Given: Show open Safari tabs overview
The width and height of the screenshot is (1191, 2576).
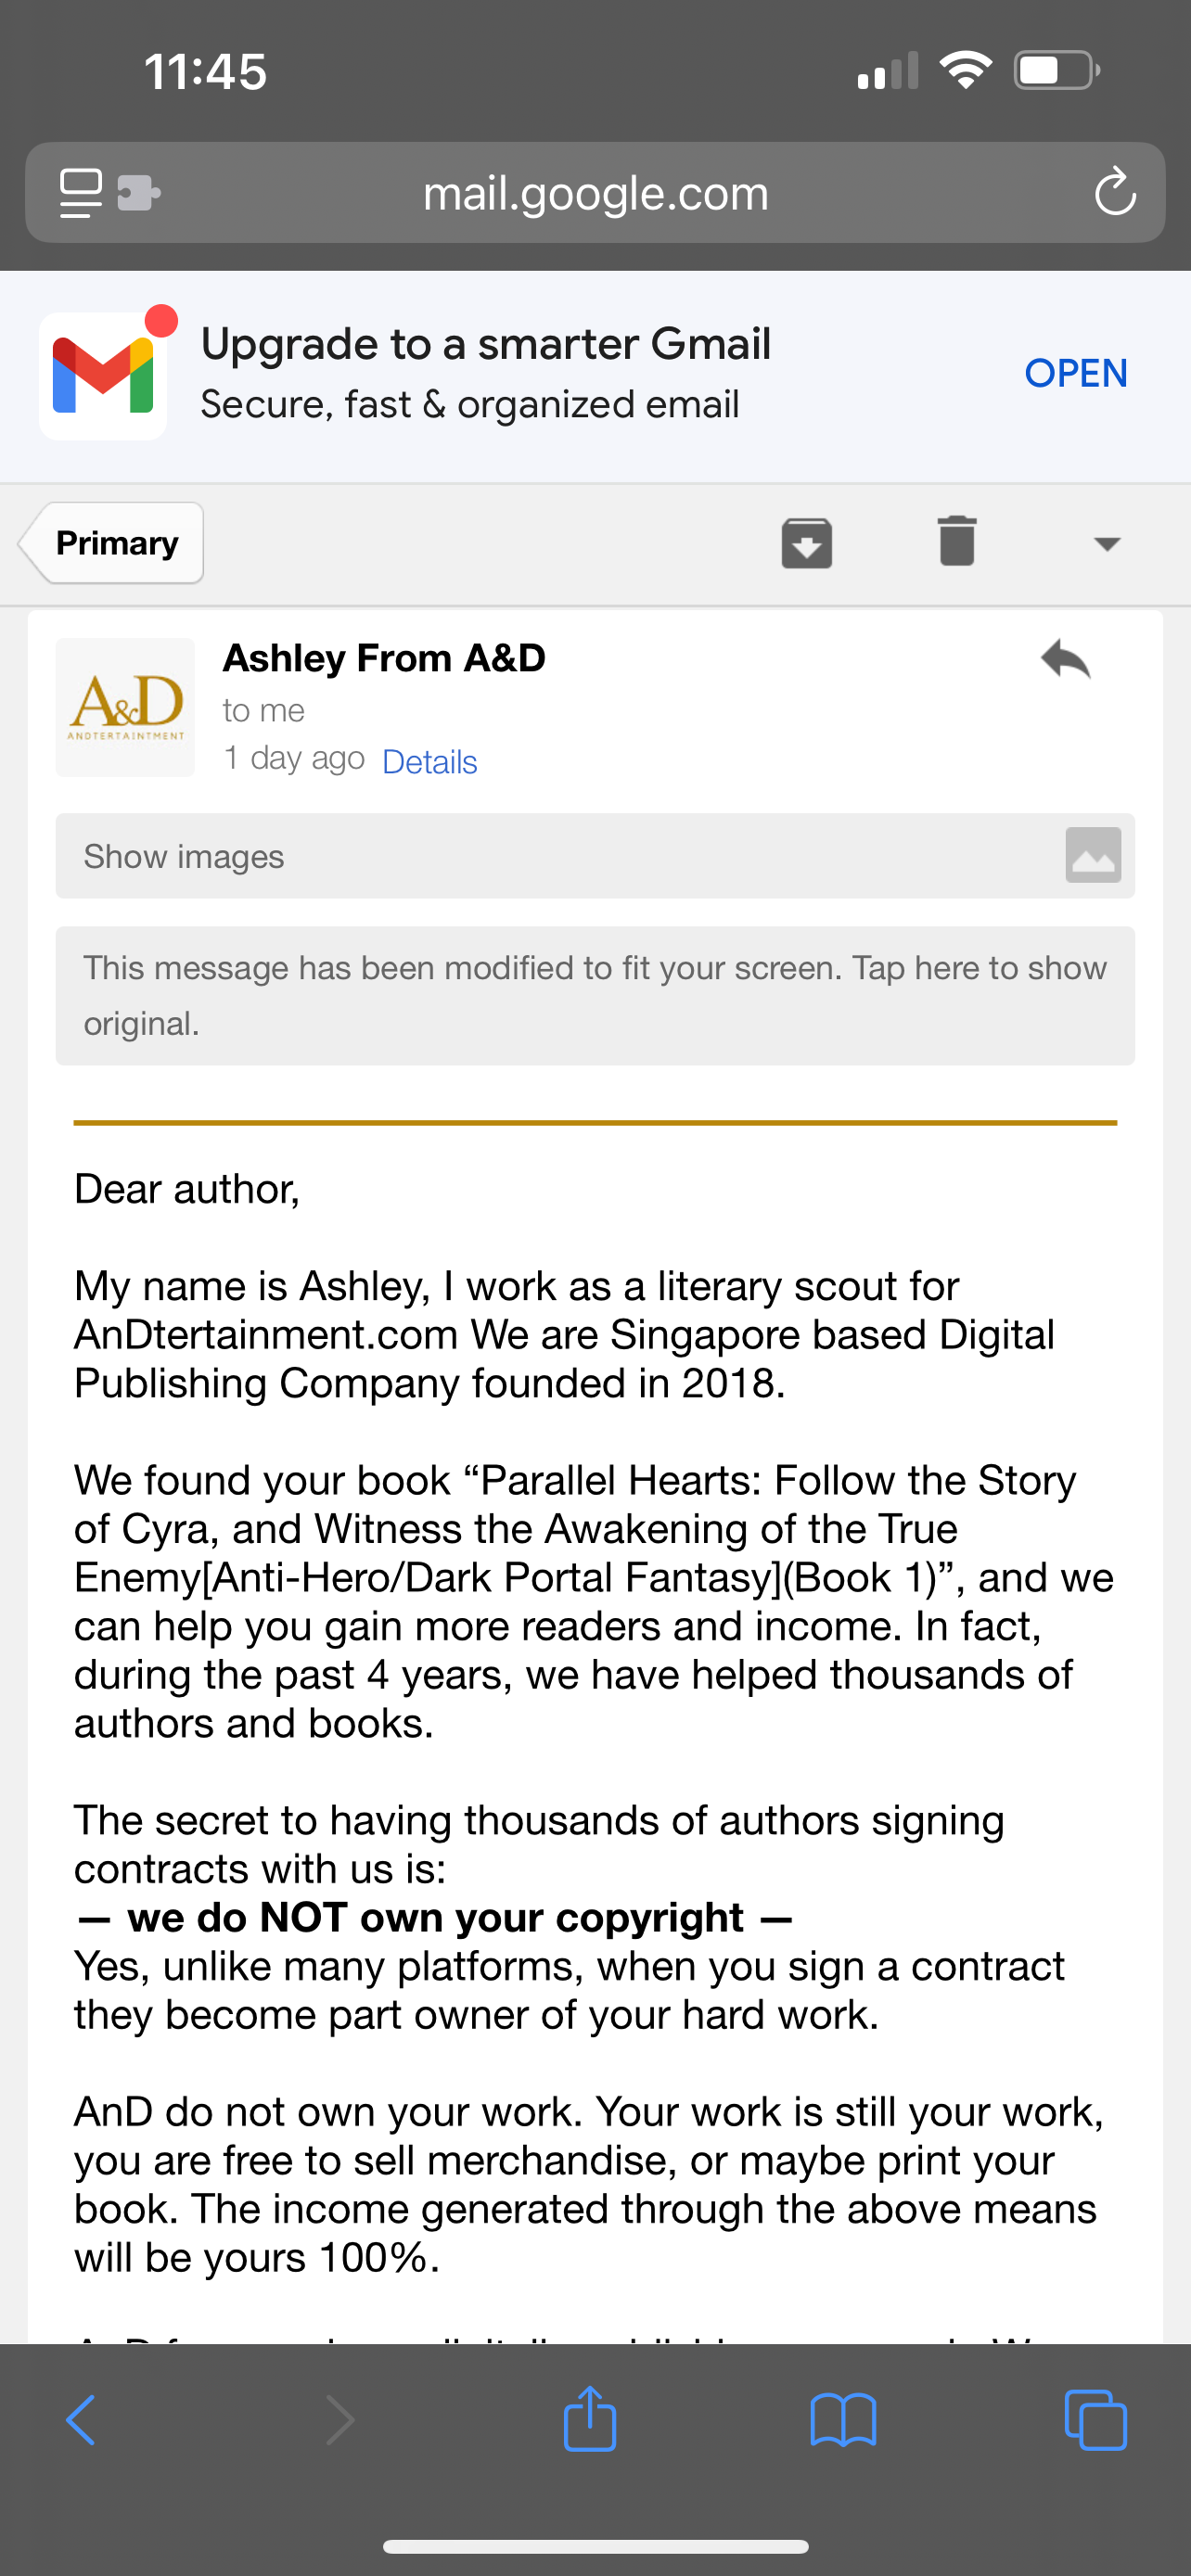Looking at the screenshot, I should (1096, 2420).
